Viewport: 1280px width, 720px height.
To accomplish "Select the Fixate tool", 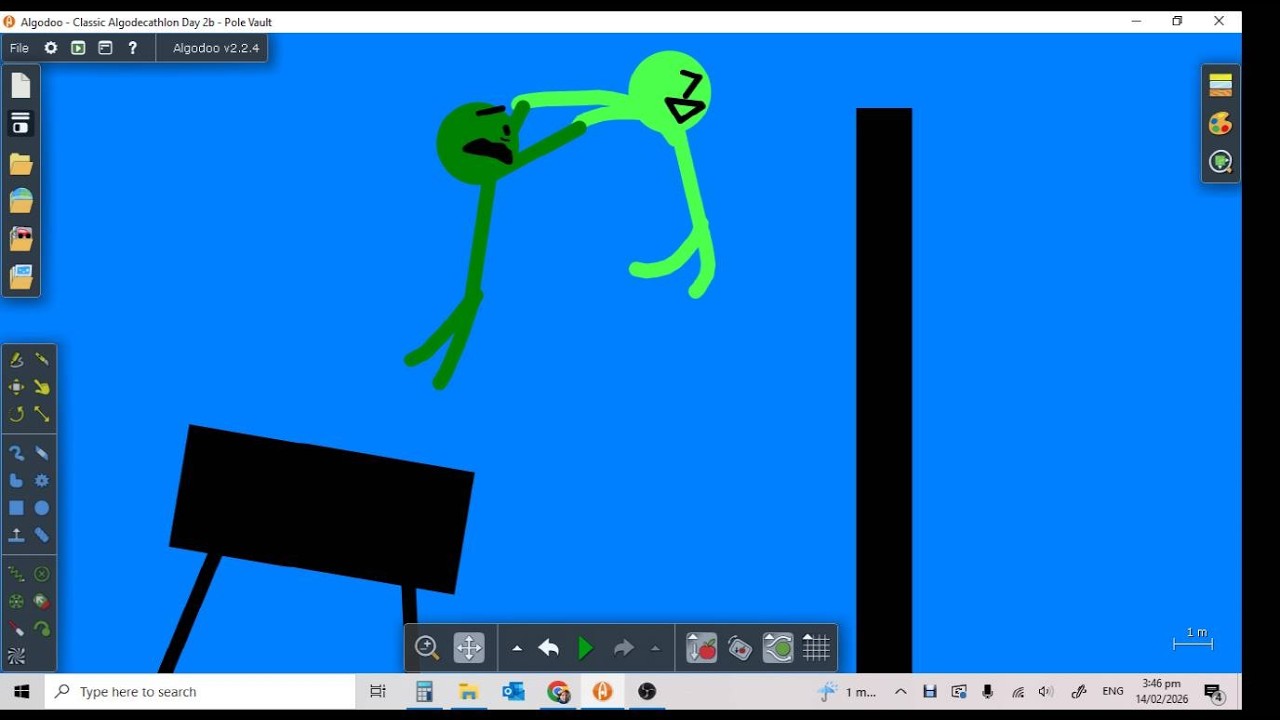I will [42, 574].
